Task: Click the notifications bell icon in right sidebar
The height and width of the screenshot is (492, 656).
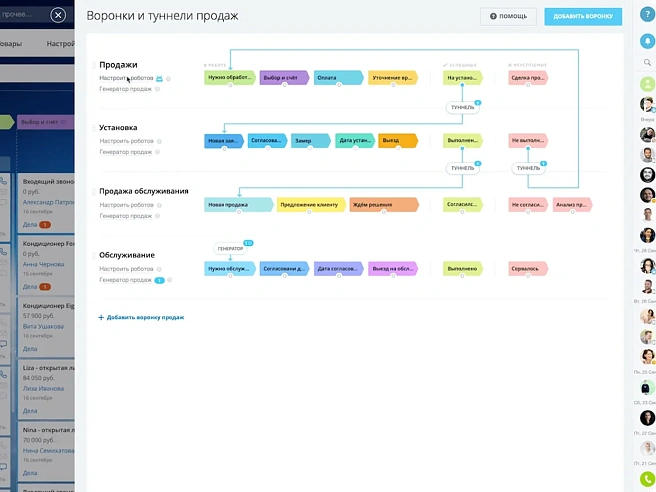Action: (647, 41)
